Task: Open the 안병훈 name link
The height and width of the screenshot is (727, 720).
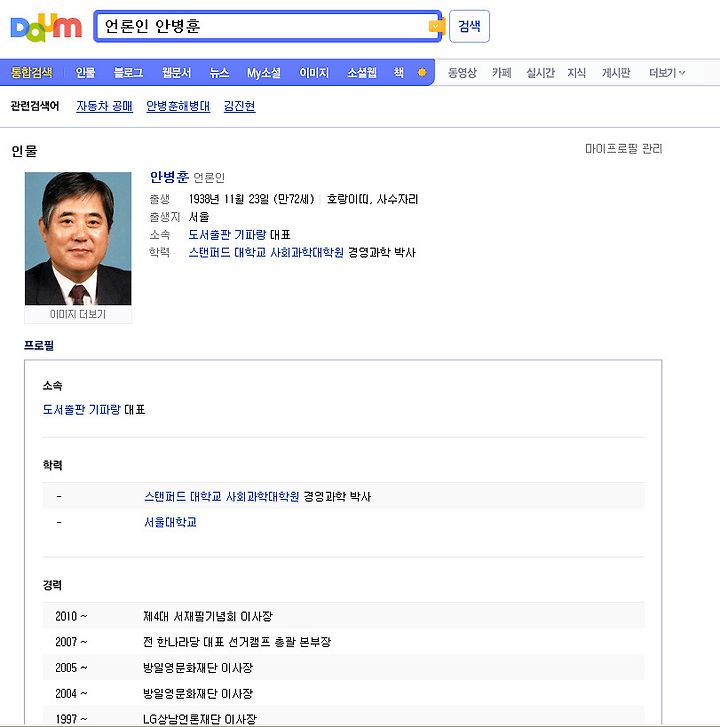Action: point(169,177)
